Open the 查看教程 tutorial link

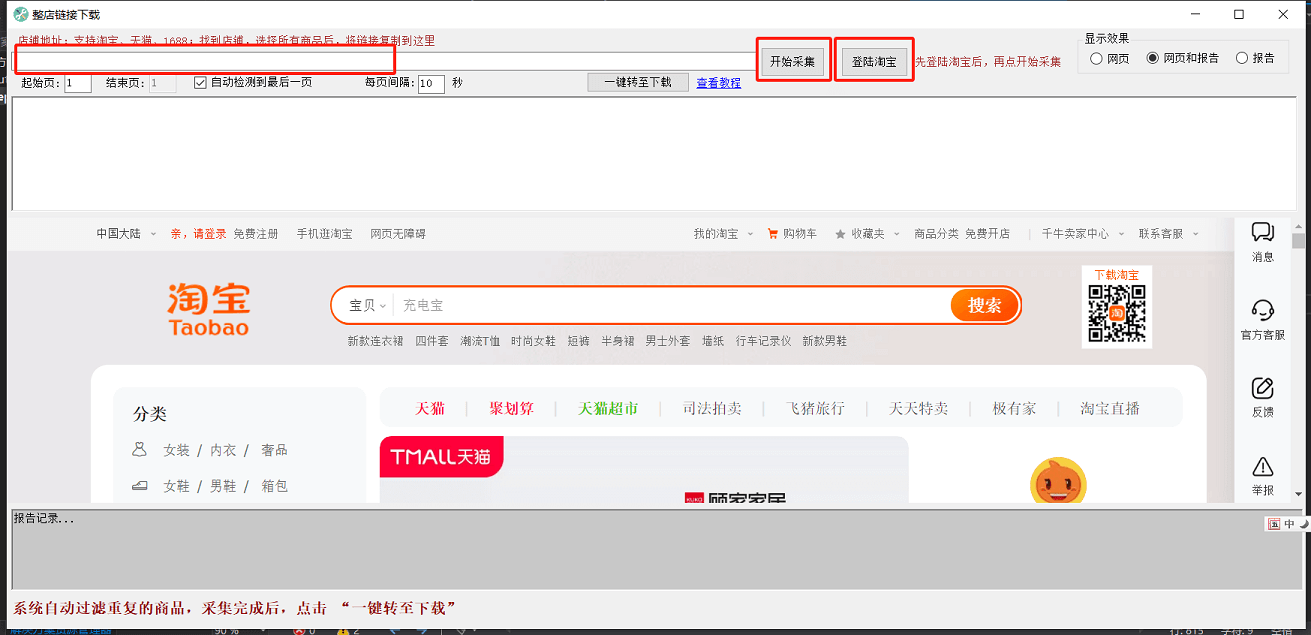coord(719,83)
